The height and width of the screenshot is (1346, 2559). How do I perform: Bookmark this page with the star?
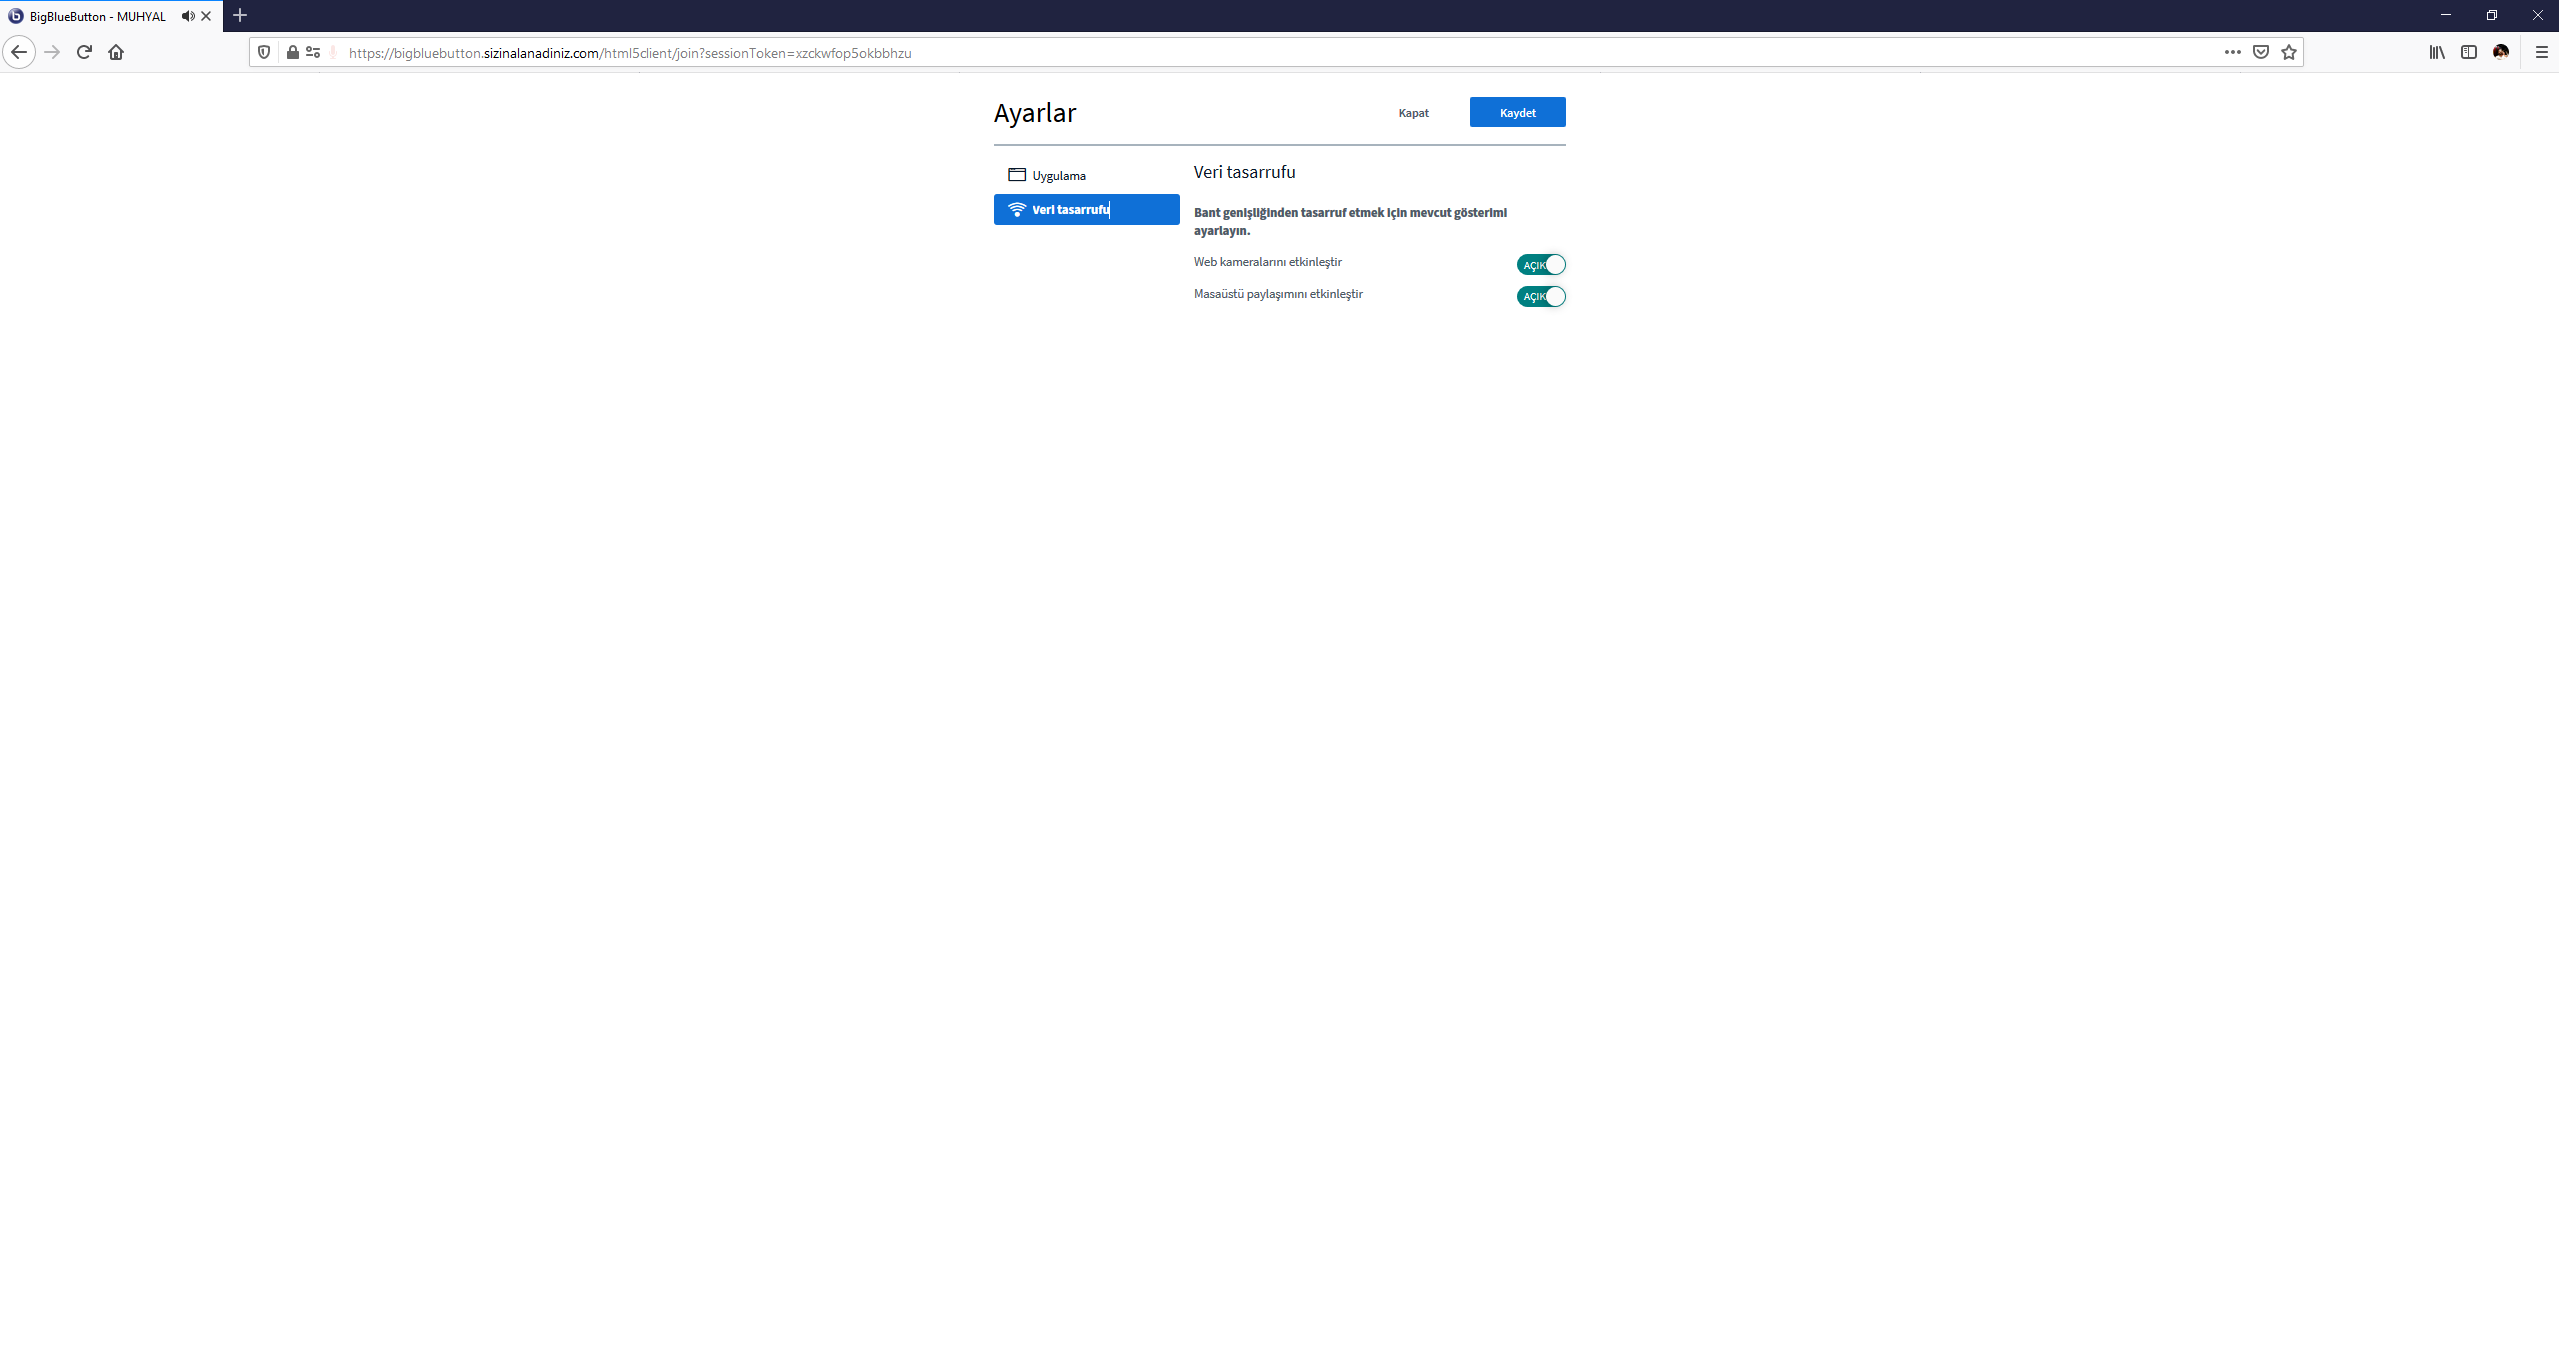[2289, 52]
